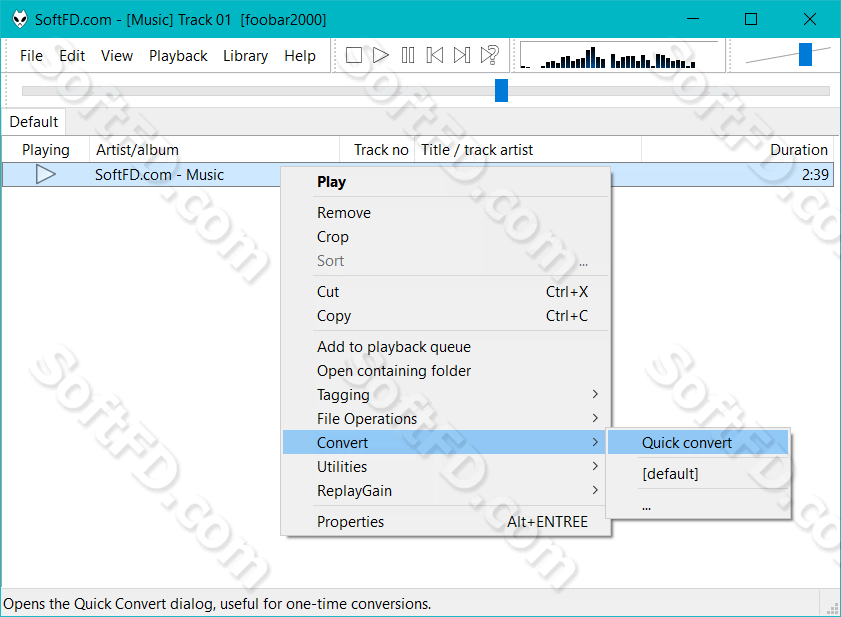Open Properties from the context menu
The image size is (841, 617).
coord(446,521)
